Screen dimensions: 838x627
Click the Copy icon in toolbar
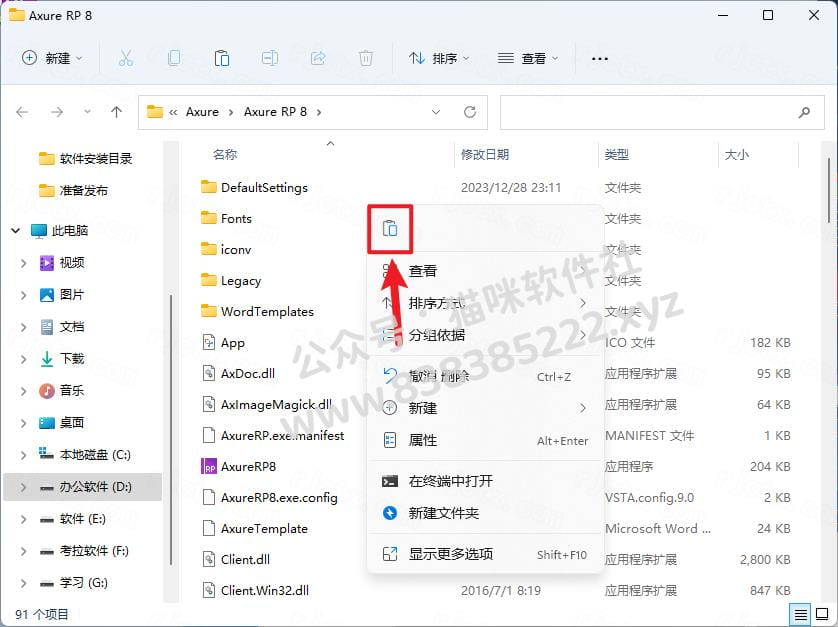(174, 58)
